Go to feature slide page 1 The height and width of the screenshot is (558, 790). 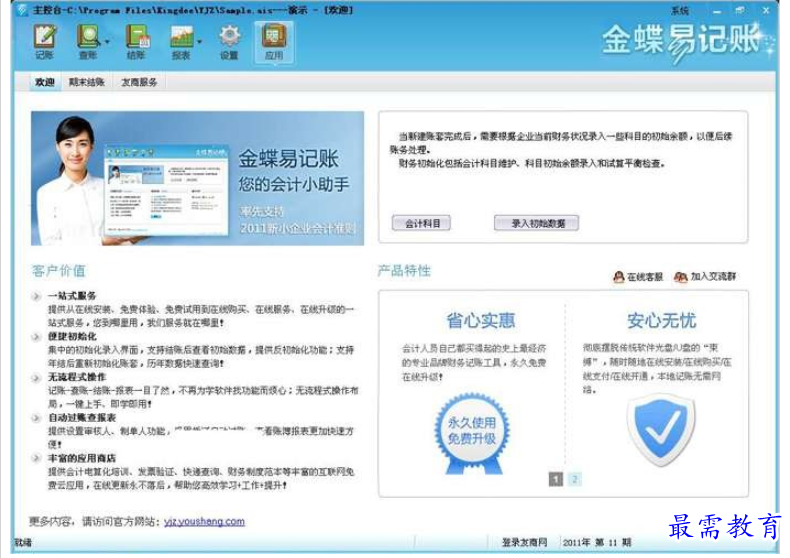pyautogui.click(x=555, y=479)
